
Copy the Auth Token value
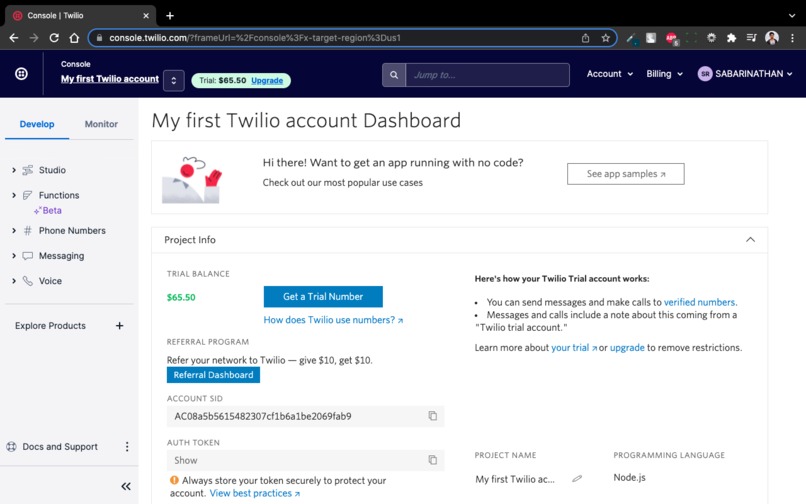(433, 460)
